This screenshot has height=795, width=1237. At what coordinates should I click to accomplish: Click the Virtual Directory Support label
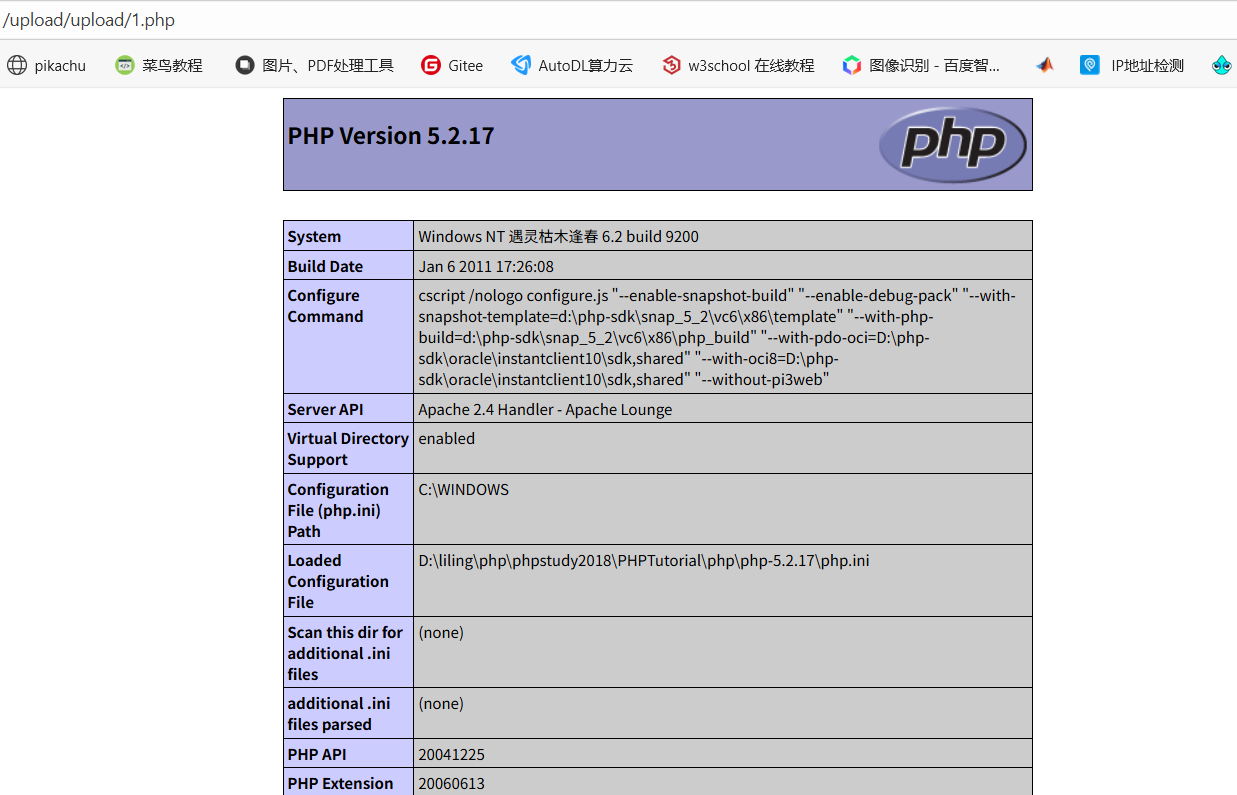(348, 449)
